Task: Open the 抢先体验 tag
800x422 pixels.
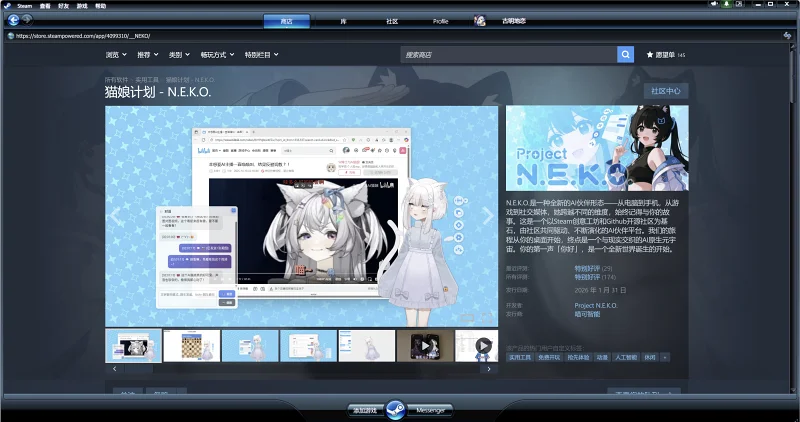Action: coord(579,357)
